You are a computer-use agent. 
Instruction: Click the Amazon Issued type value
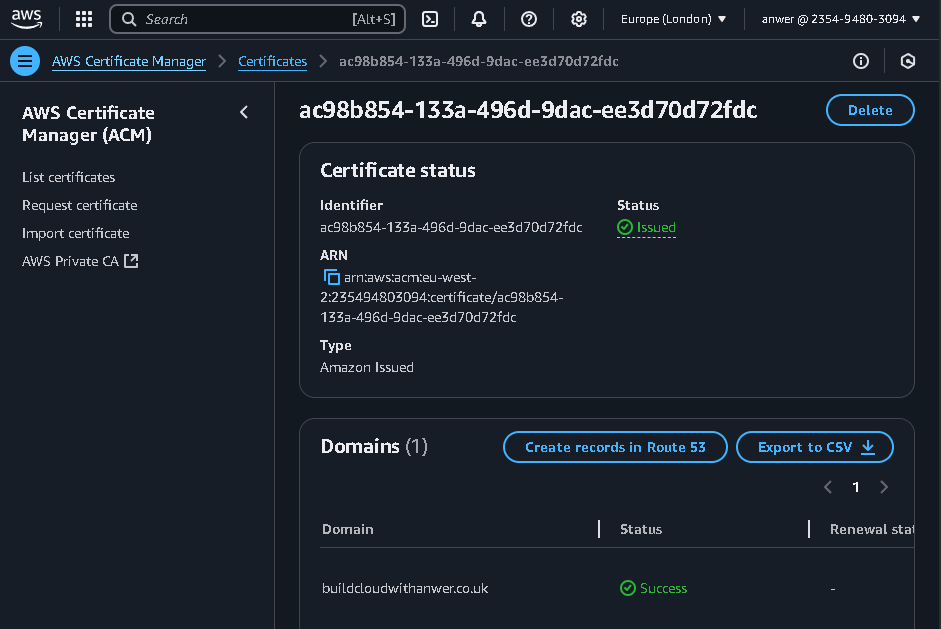click(367, 367)
